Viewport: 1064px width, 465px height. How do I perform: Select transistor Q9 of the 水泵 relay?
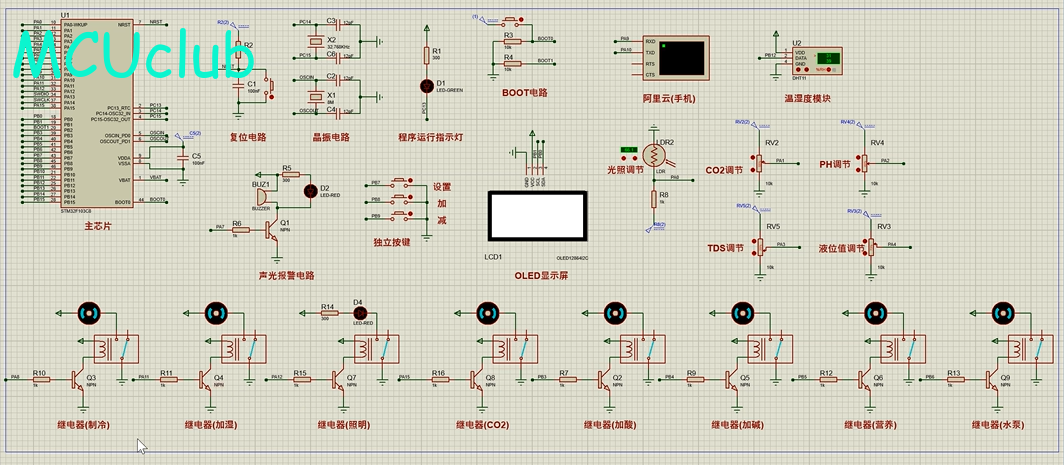point(991,379)
